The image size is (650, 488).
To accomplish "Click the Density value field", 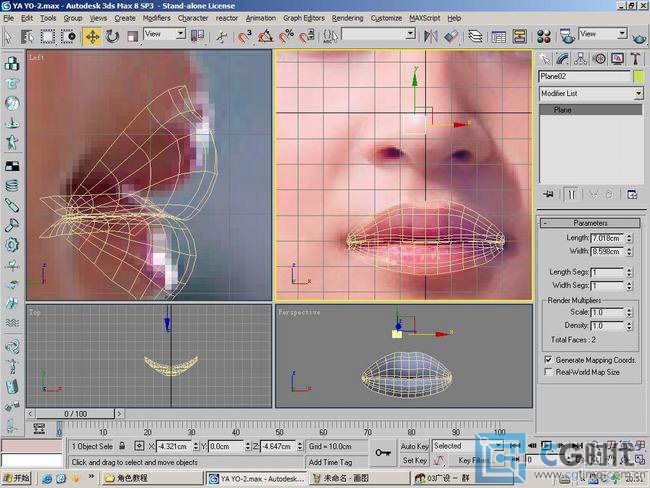I will tap(607, 326).
